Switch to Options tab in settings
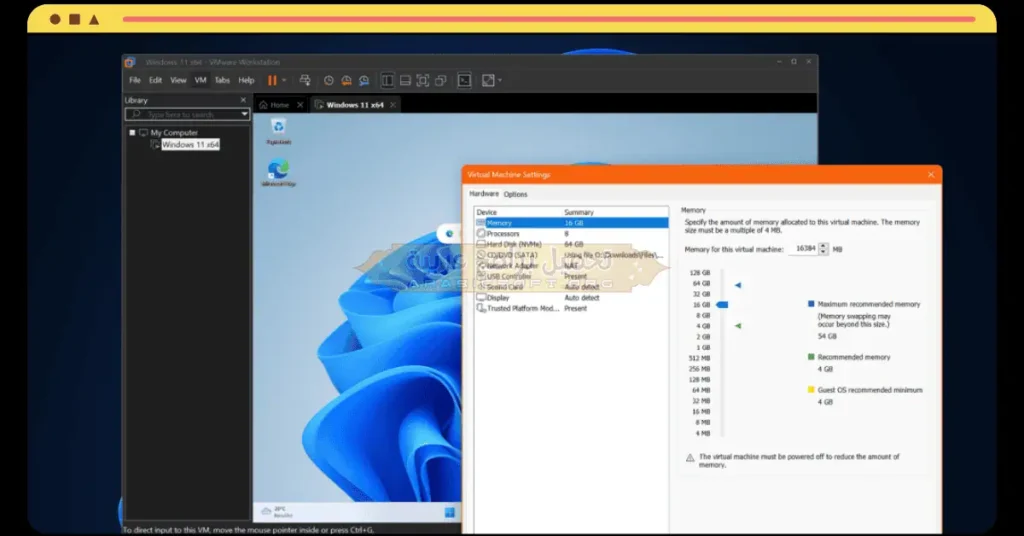This screenshot has height=536, width=1024. click(x=515, y=195)
